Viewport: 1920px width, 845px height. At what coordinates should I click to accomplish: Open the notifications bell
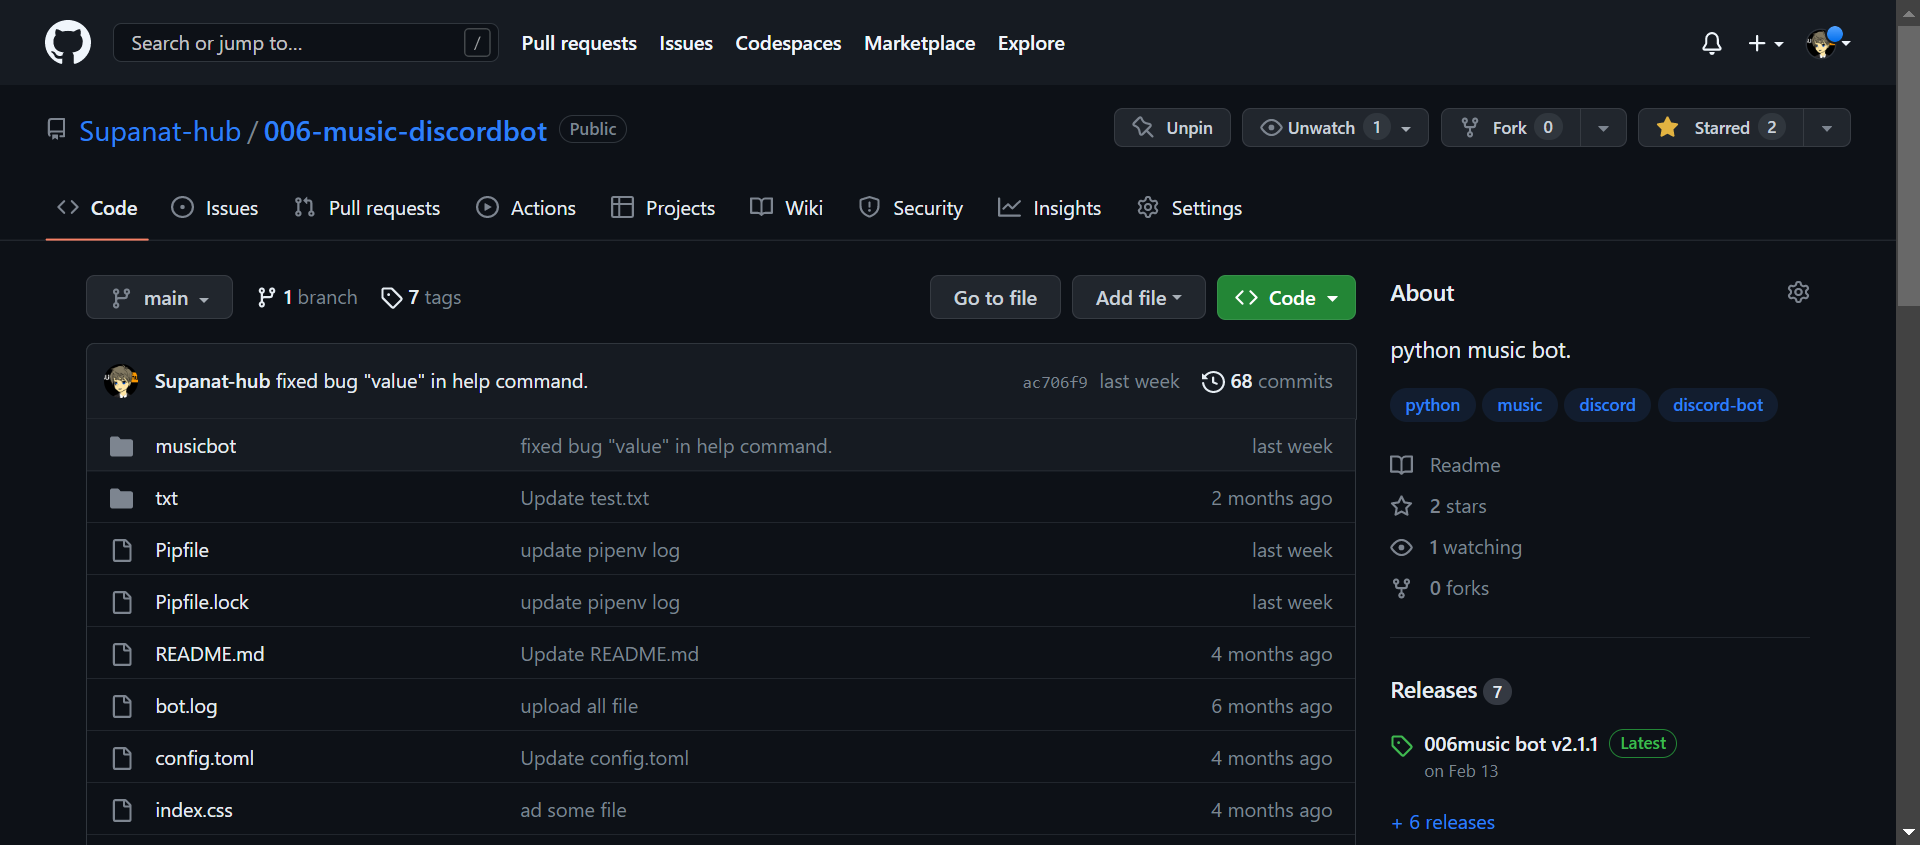(x=1711, y=43)
